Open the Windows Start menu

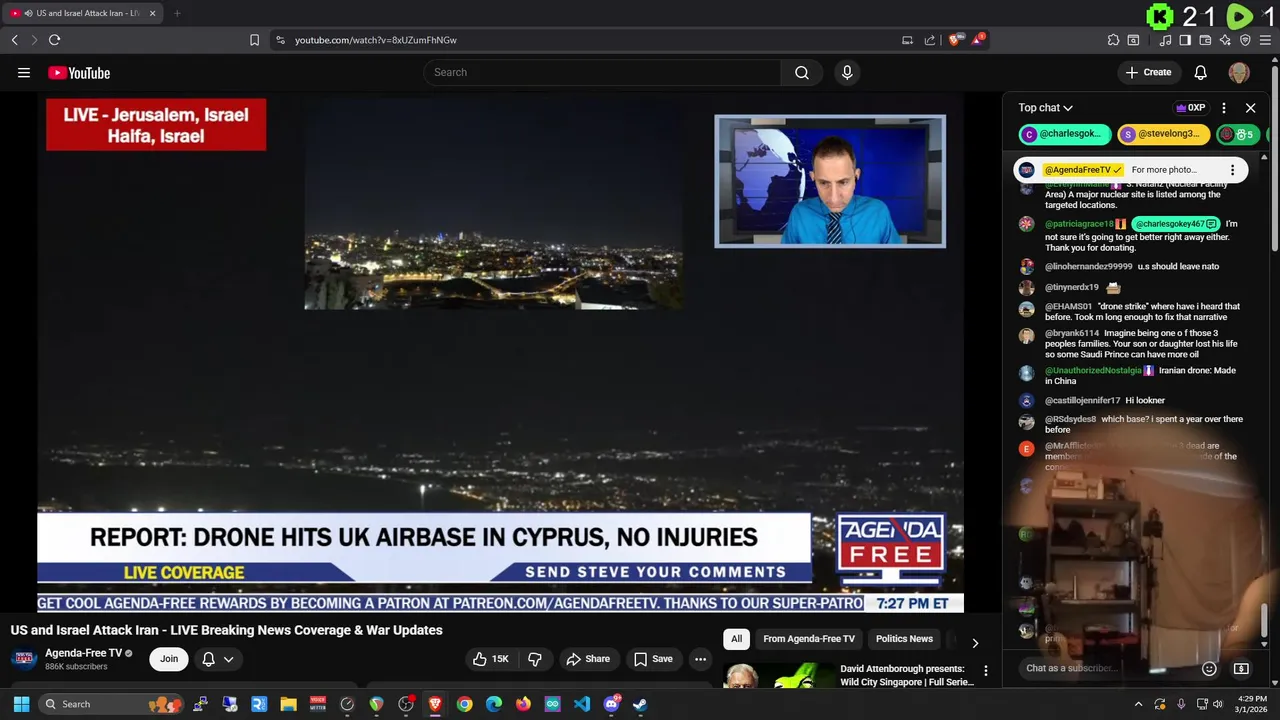click(21, 704)
